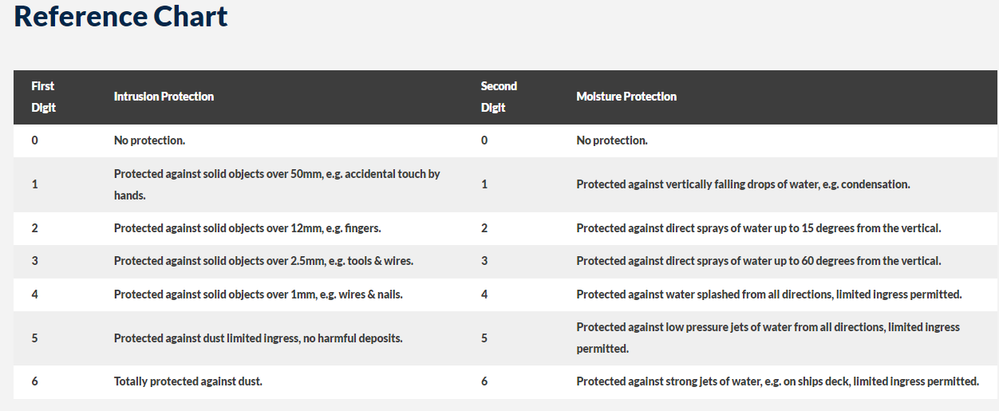Image resolution: width=999 pixels, height=411 pixels.
Task: Click the 2.5mm tools & wires description
Action: (263, 261)
